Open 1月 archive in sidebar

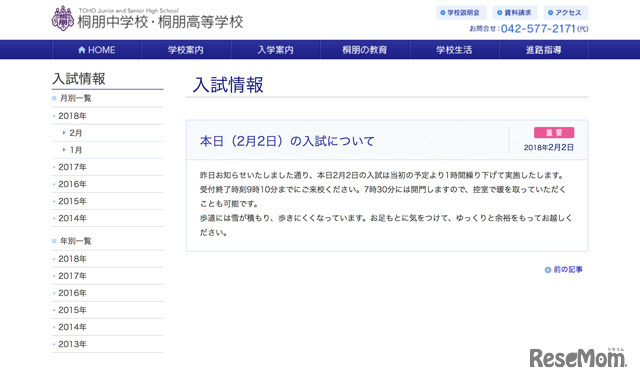76,150
